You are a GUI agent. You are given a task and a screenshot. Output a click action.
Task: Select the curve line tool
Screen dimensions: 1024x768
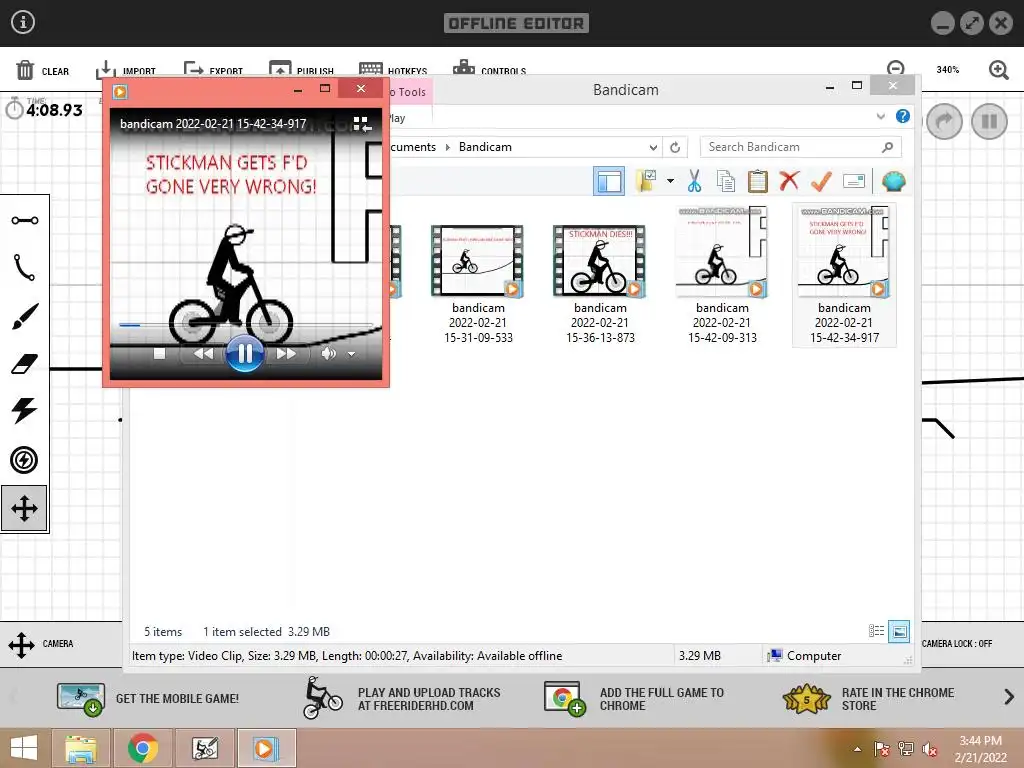pos(25,267)
